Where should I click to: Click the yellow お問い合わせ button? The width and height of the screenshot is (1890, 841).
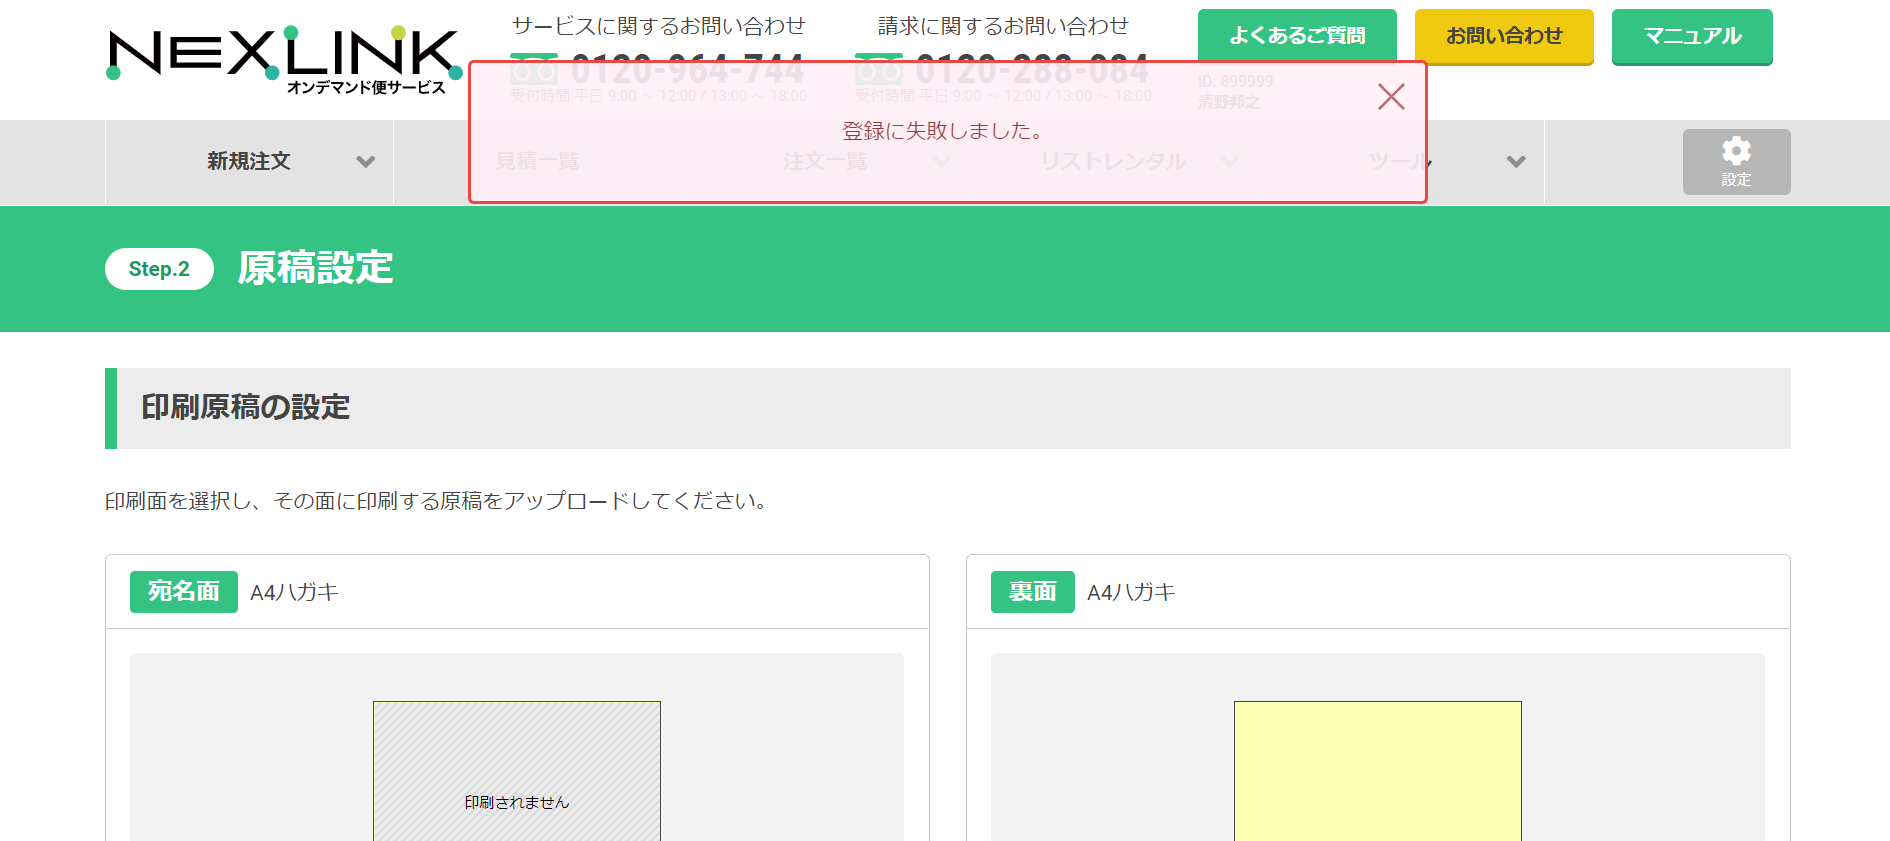(1504, 36)
